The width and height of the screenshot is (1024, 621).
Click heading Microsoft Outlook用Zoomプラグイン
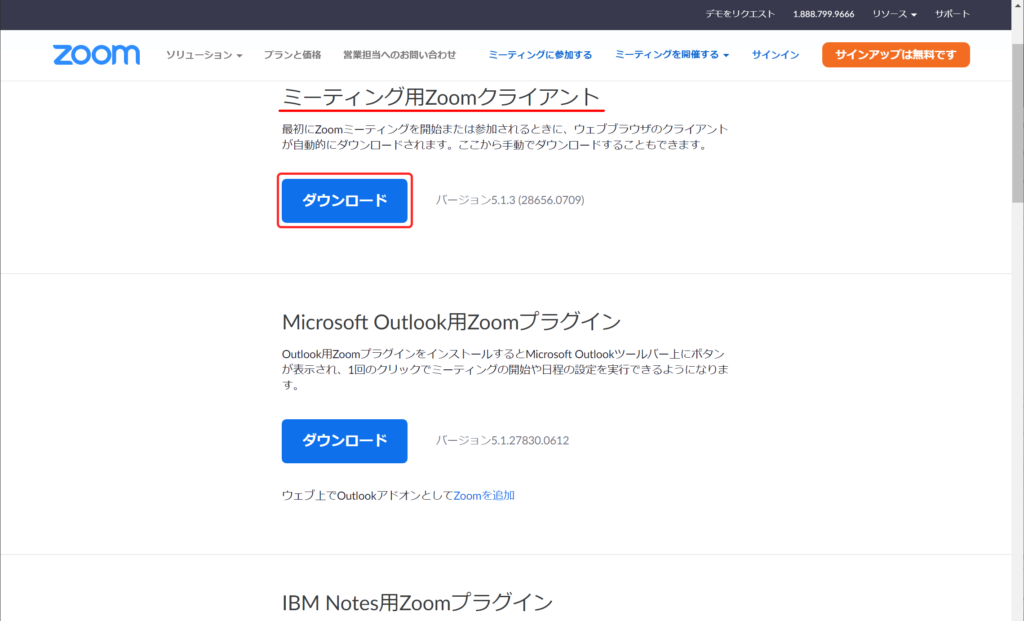click(451, 322)
